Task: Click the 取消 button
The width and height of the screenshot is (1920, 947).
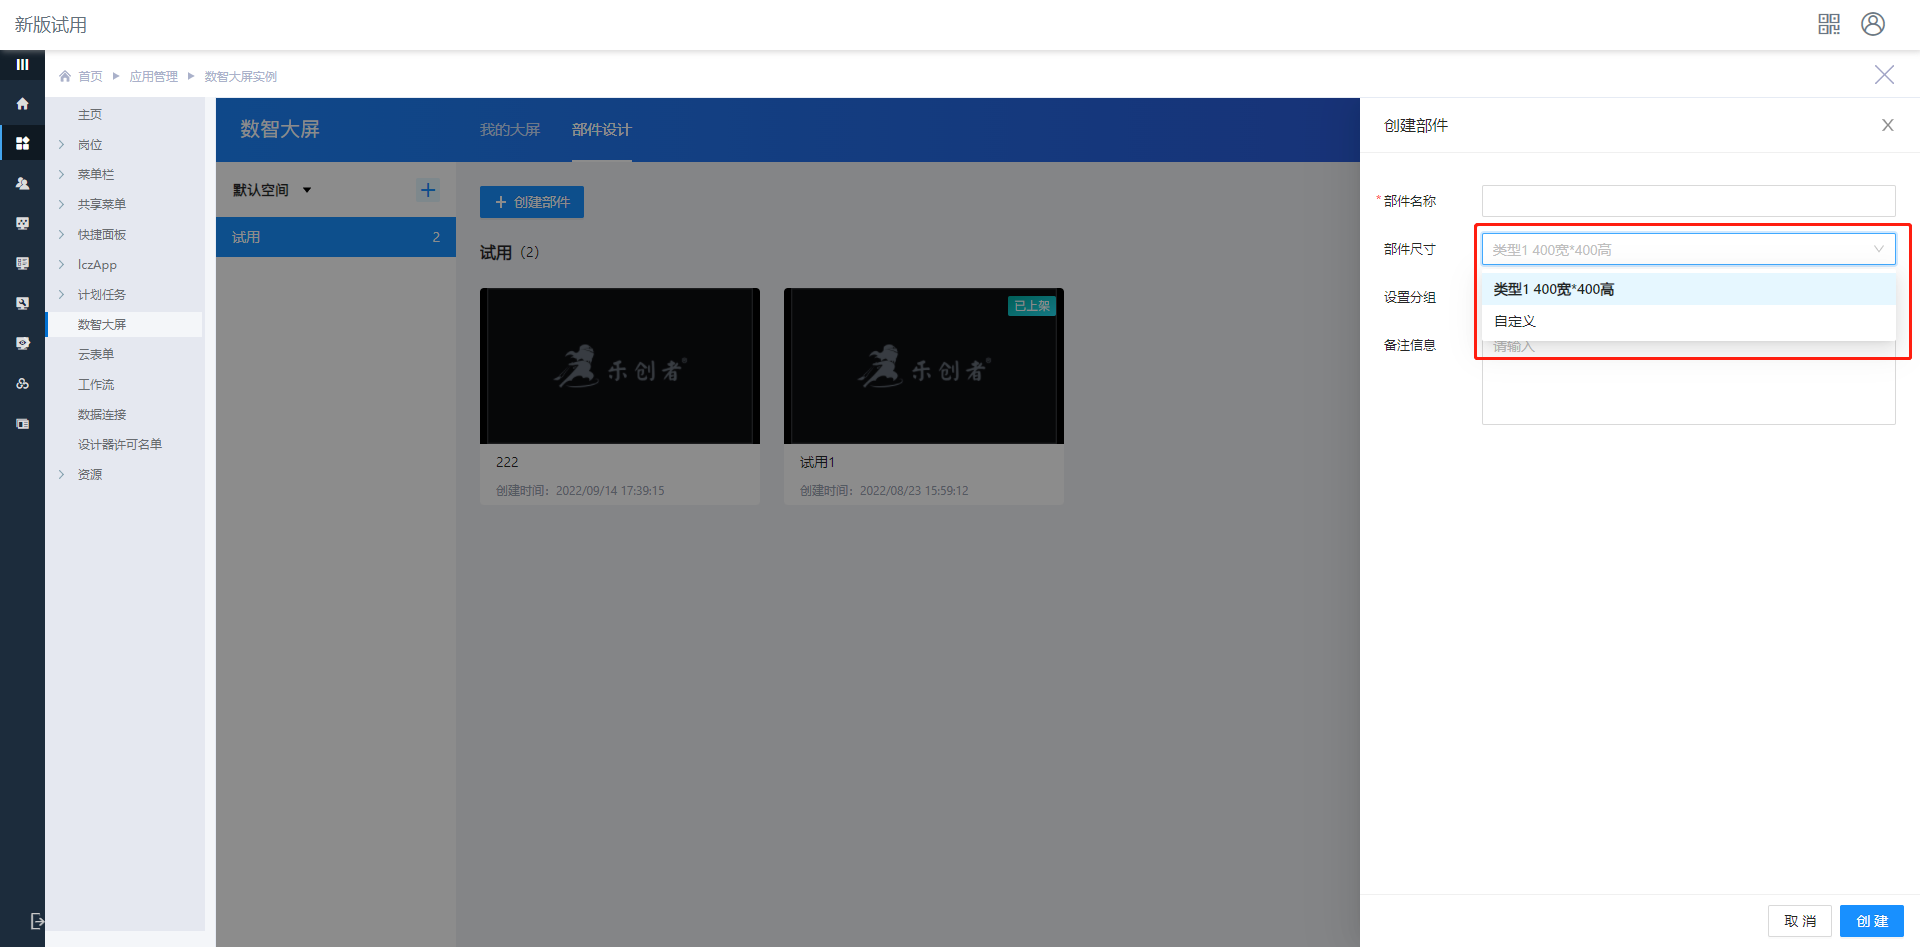Action: pyautogui.click(x=1799, y=921)
